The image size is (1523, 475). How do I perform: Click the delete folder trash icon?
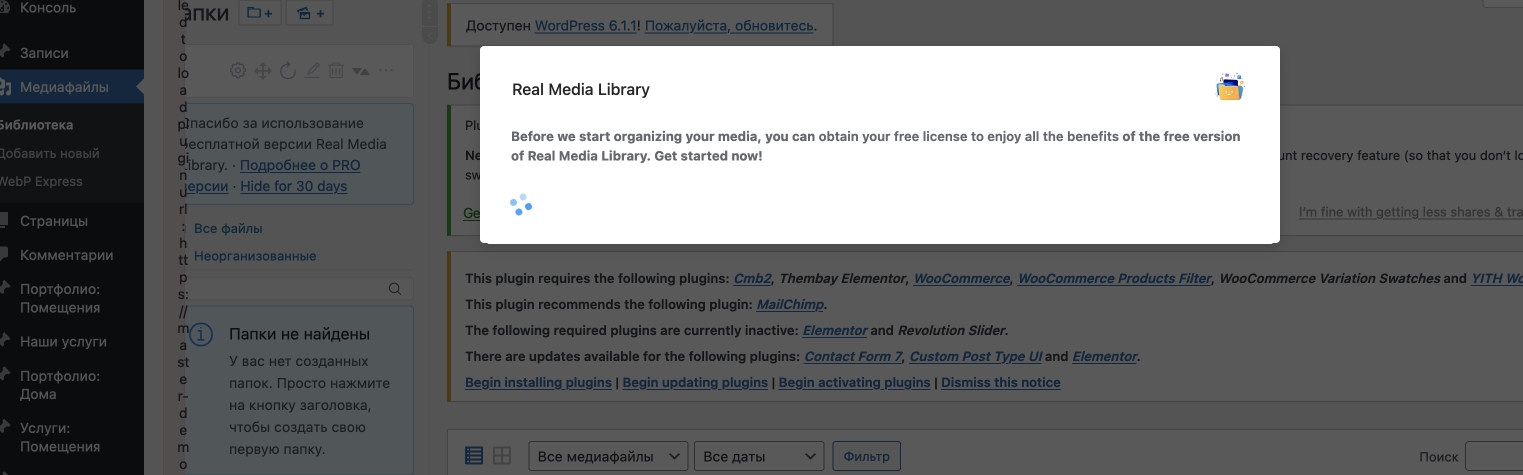click(336, 70)
